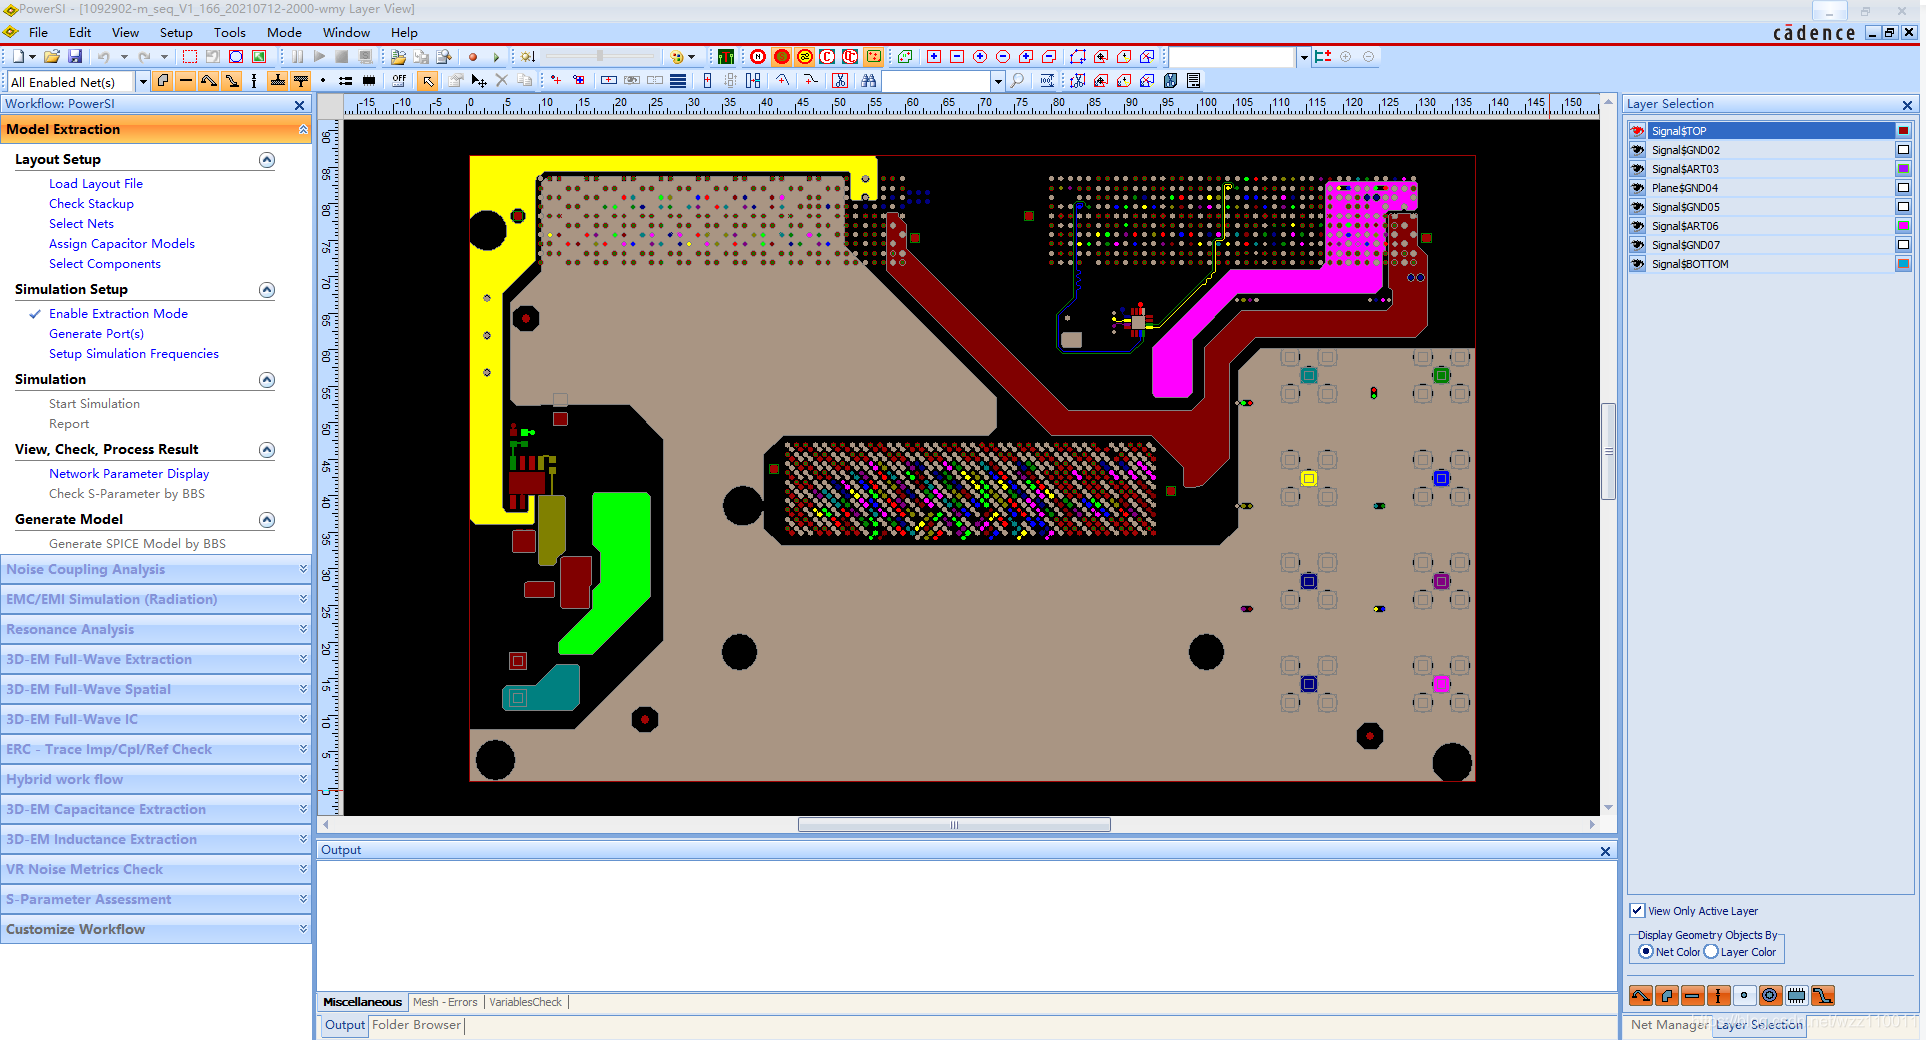This screenshot has width=1926, height=1040.
Task: Toggle the via display icon
Action: pyautogui.click(x=255, y=81)
